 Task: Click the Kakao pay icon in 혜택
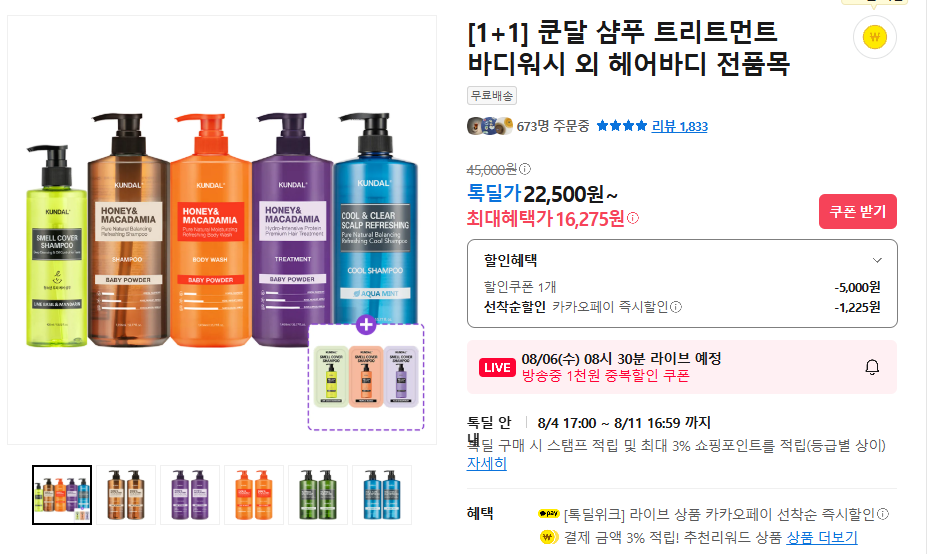(548, 514)
